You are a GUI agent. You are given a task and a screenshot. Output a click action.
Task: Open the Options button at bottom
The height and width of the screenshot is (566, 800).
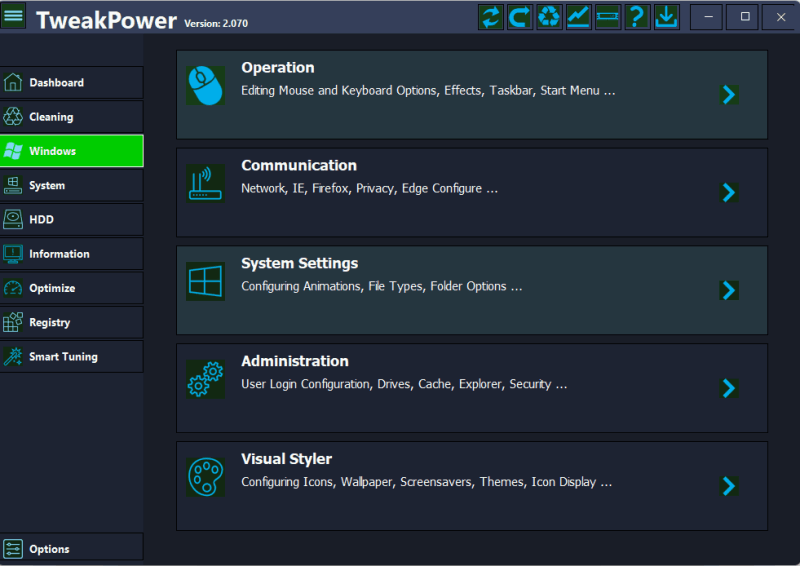pyautogui.click(x=71, y=548)
